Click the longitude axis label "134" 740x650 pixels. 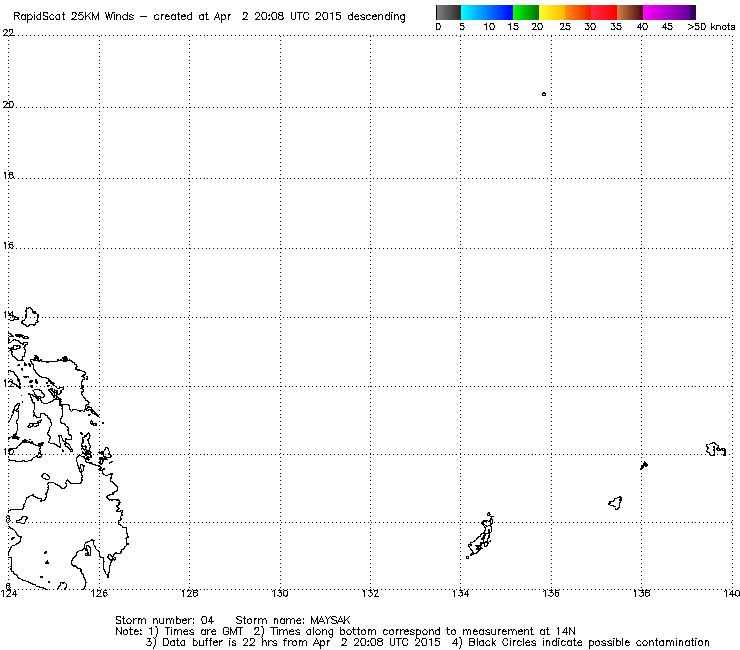[x=461, y=593]
